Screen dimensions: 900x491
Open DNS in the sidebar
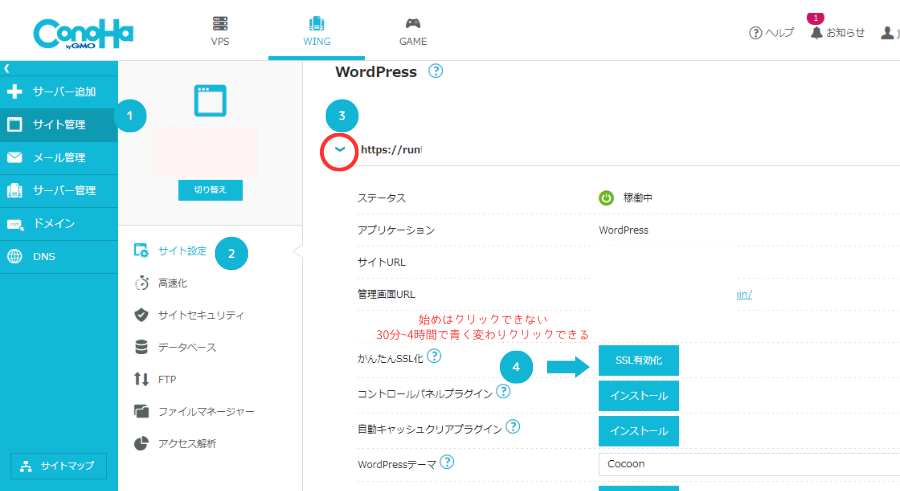click(59, 256)
